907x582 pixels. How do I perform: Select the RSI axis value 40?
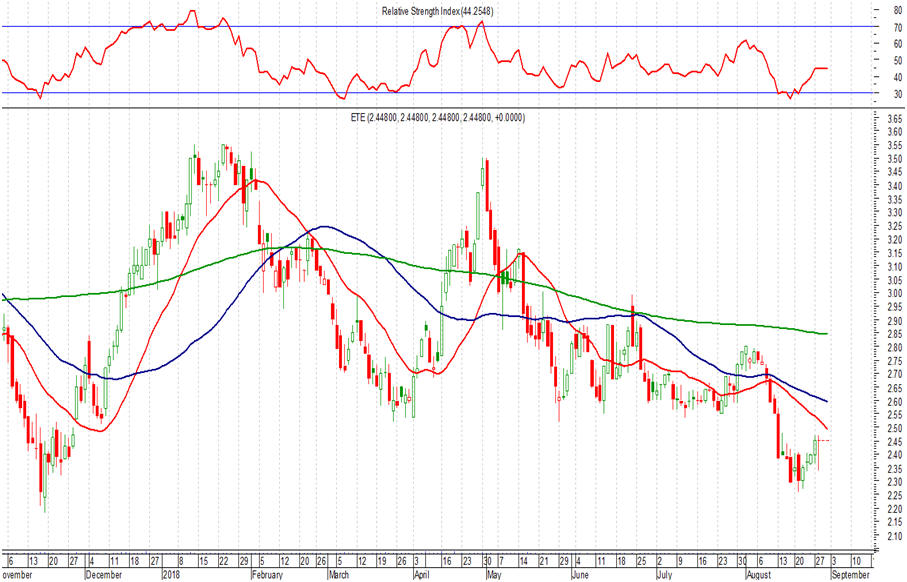coord(897,77)
